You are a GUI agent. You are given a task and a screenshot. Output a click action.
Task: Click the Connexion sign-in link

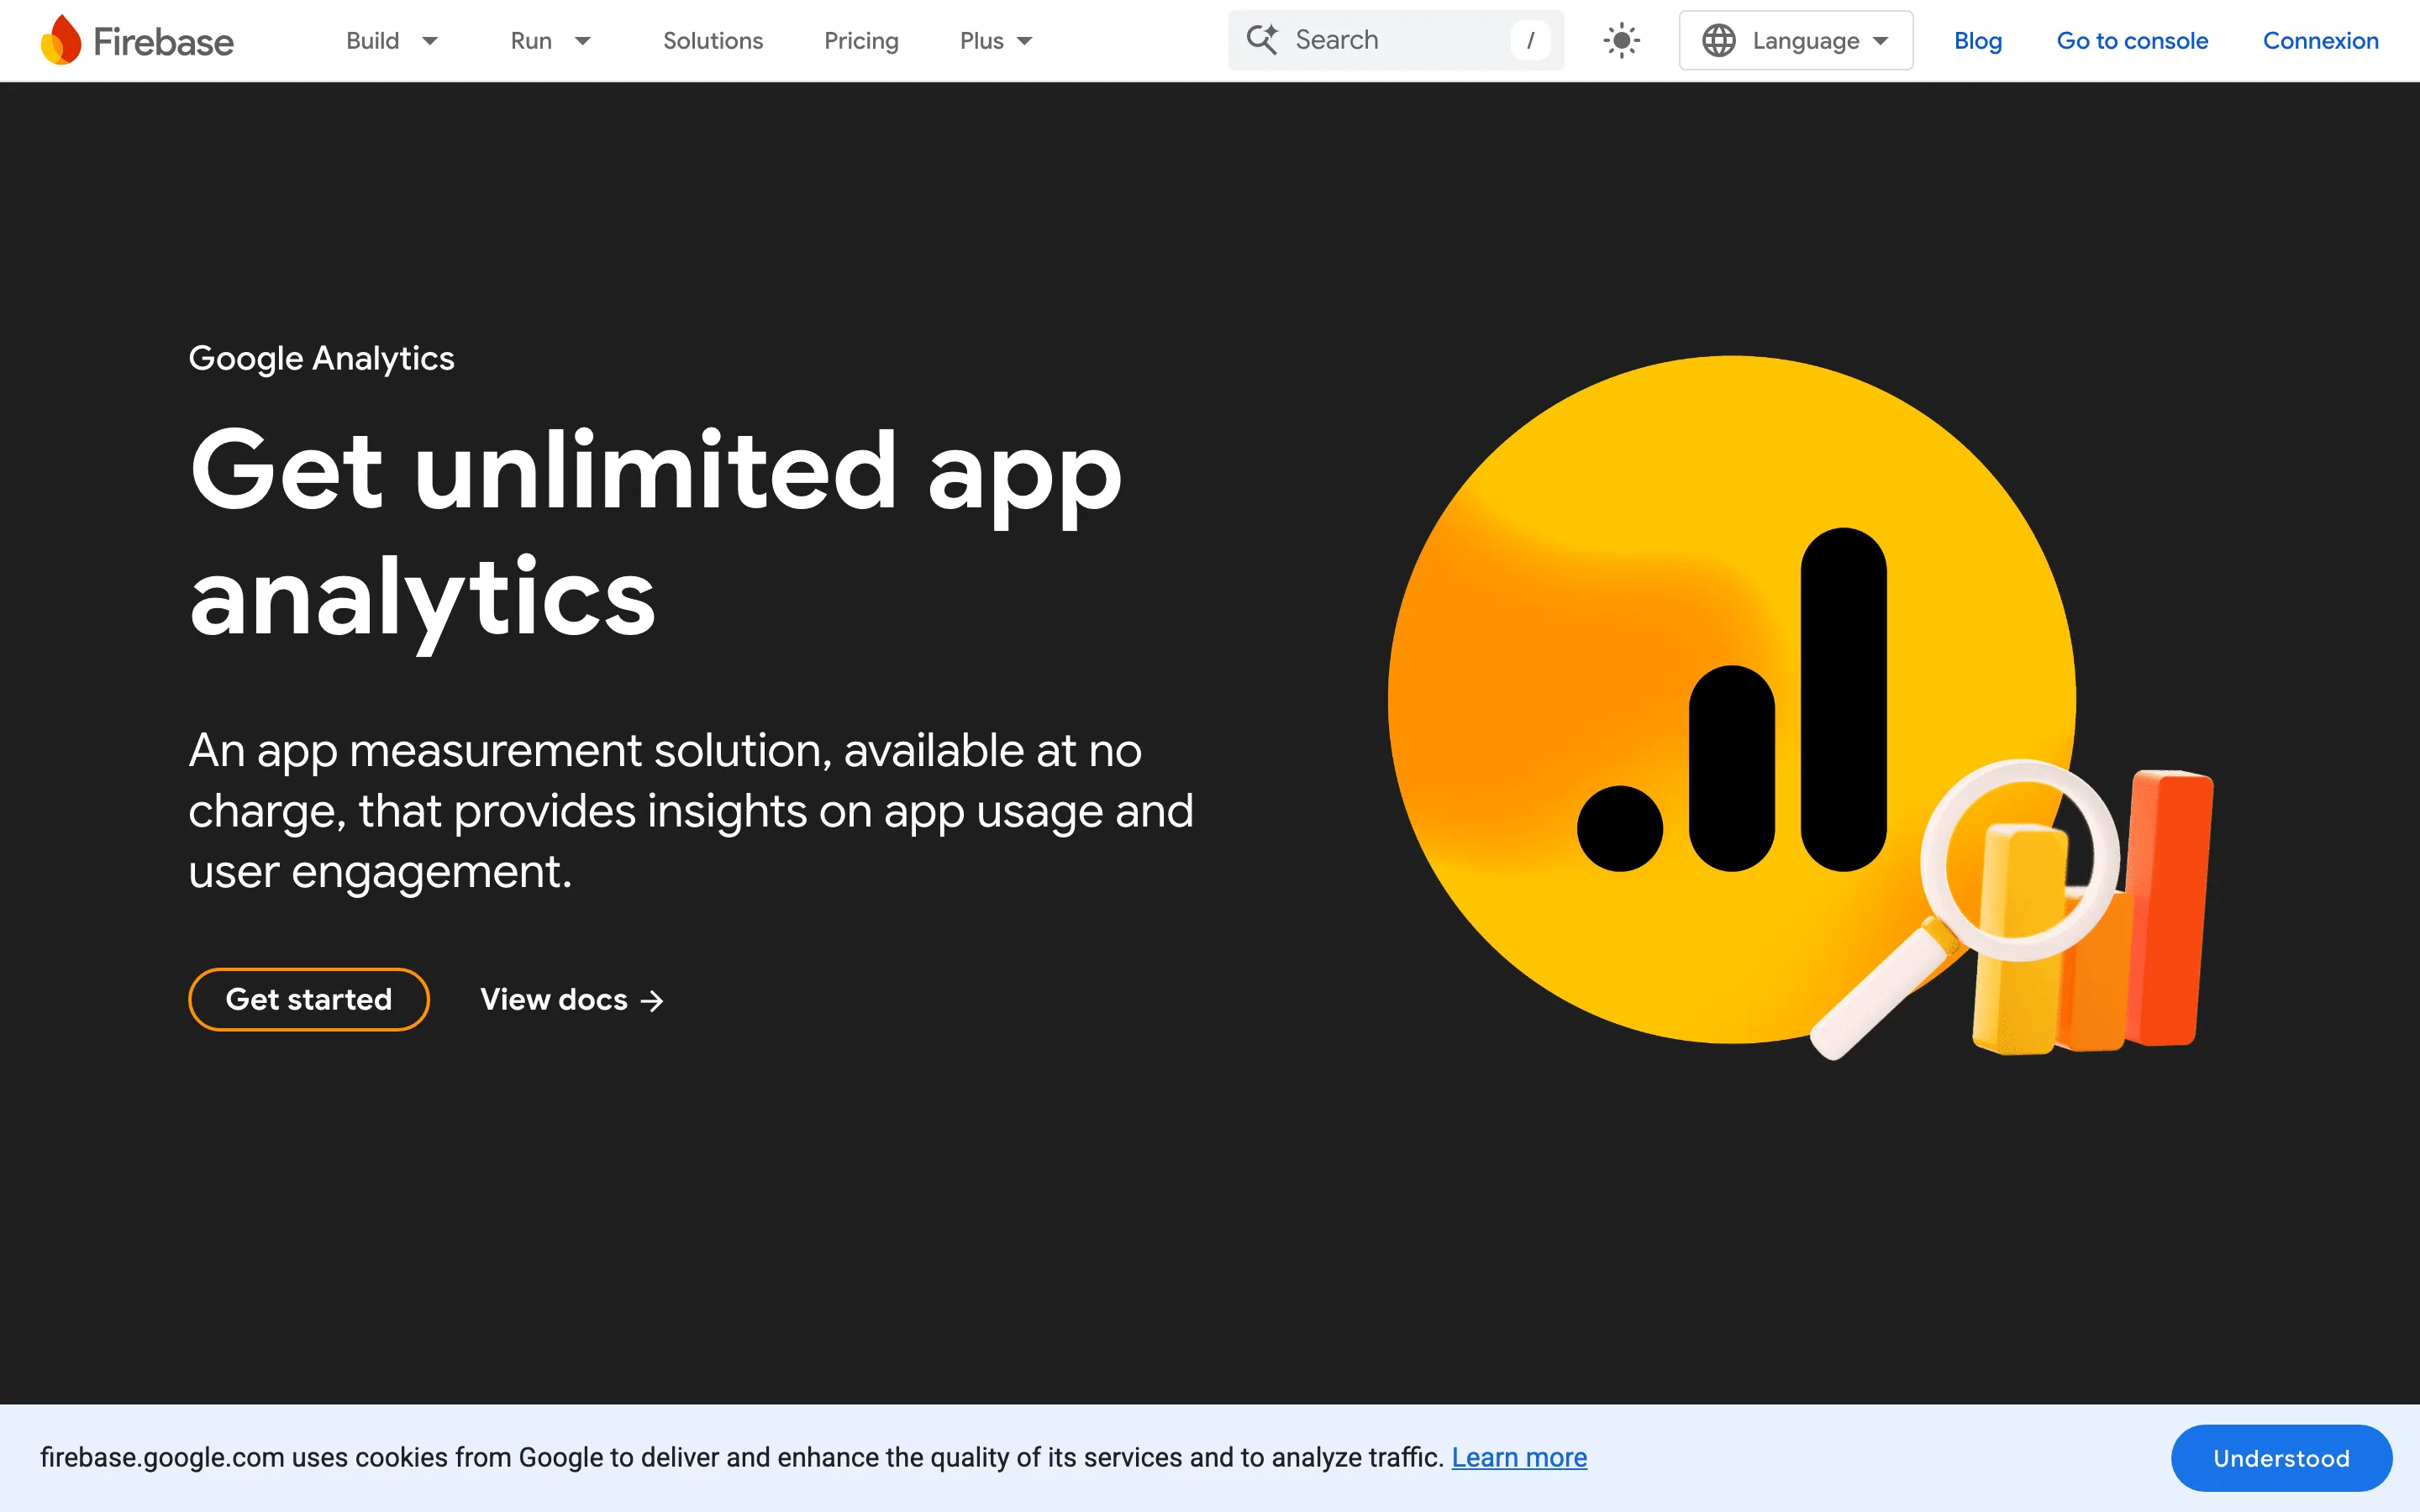2320,41
